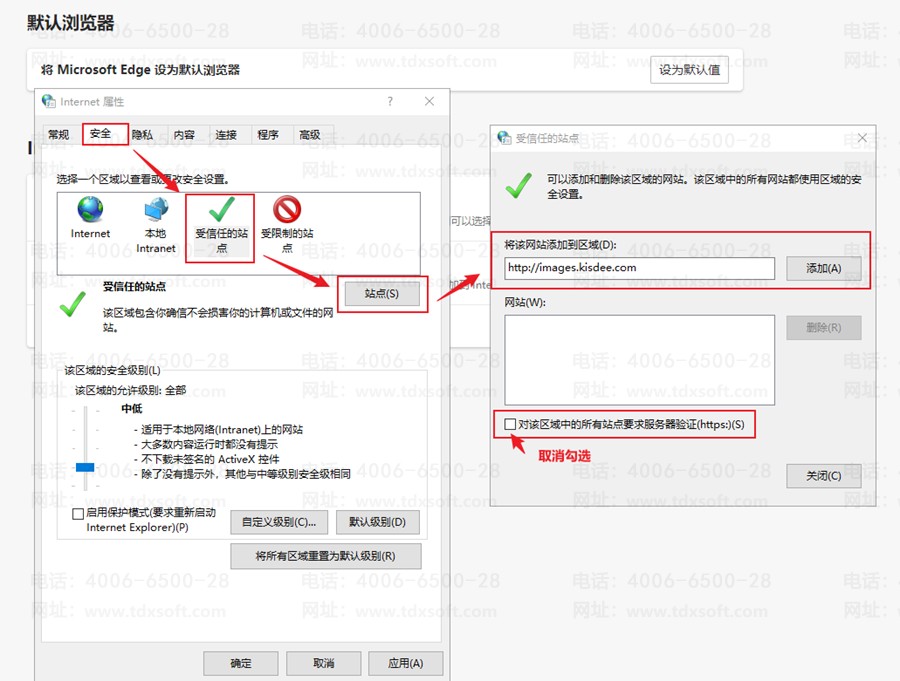Switch to the 常规 tab
This screenshot has width=900, height=681.
(x=59, y=134)
